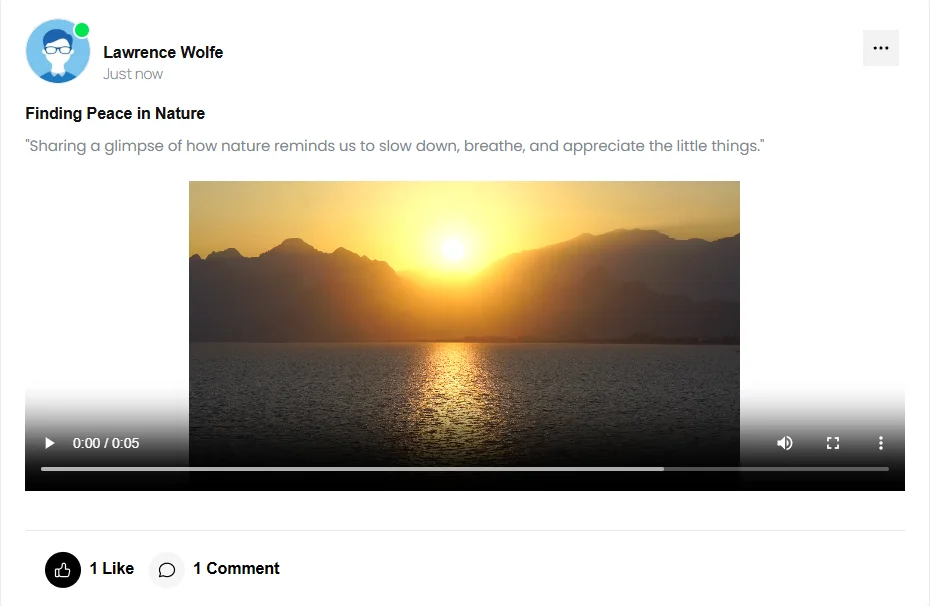930x606 pixels.
Task: Open Lawrence Wolfe's profile avatar
Action: click(58, 51)
